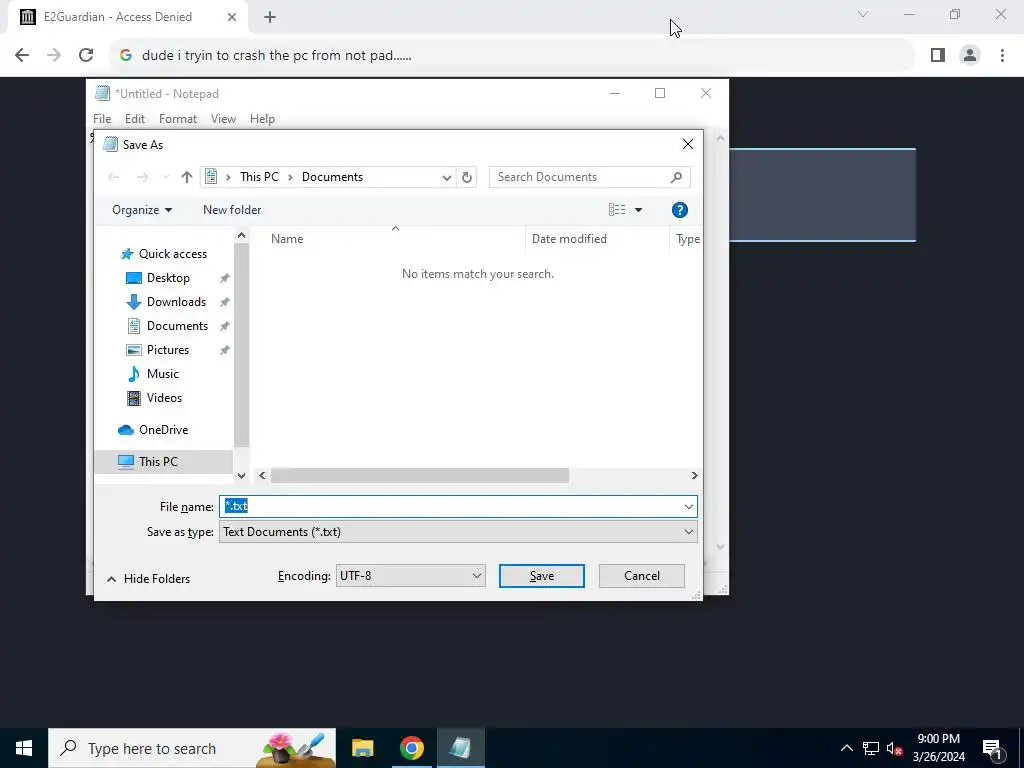Click the pin icon beside Desktop
Viewport: 1024px width, 768px height.
coord(224,278)
